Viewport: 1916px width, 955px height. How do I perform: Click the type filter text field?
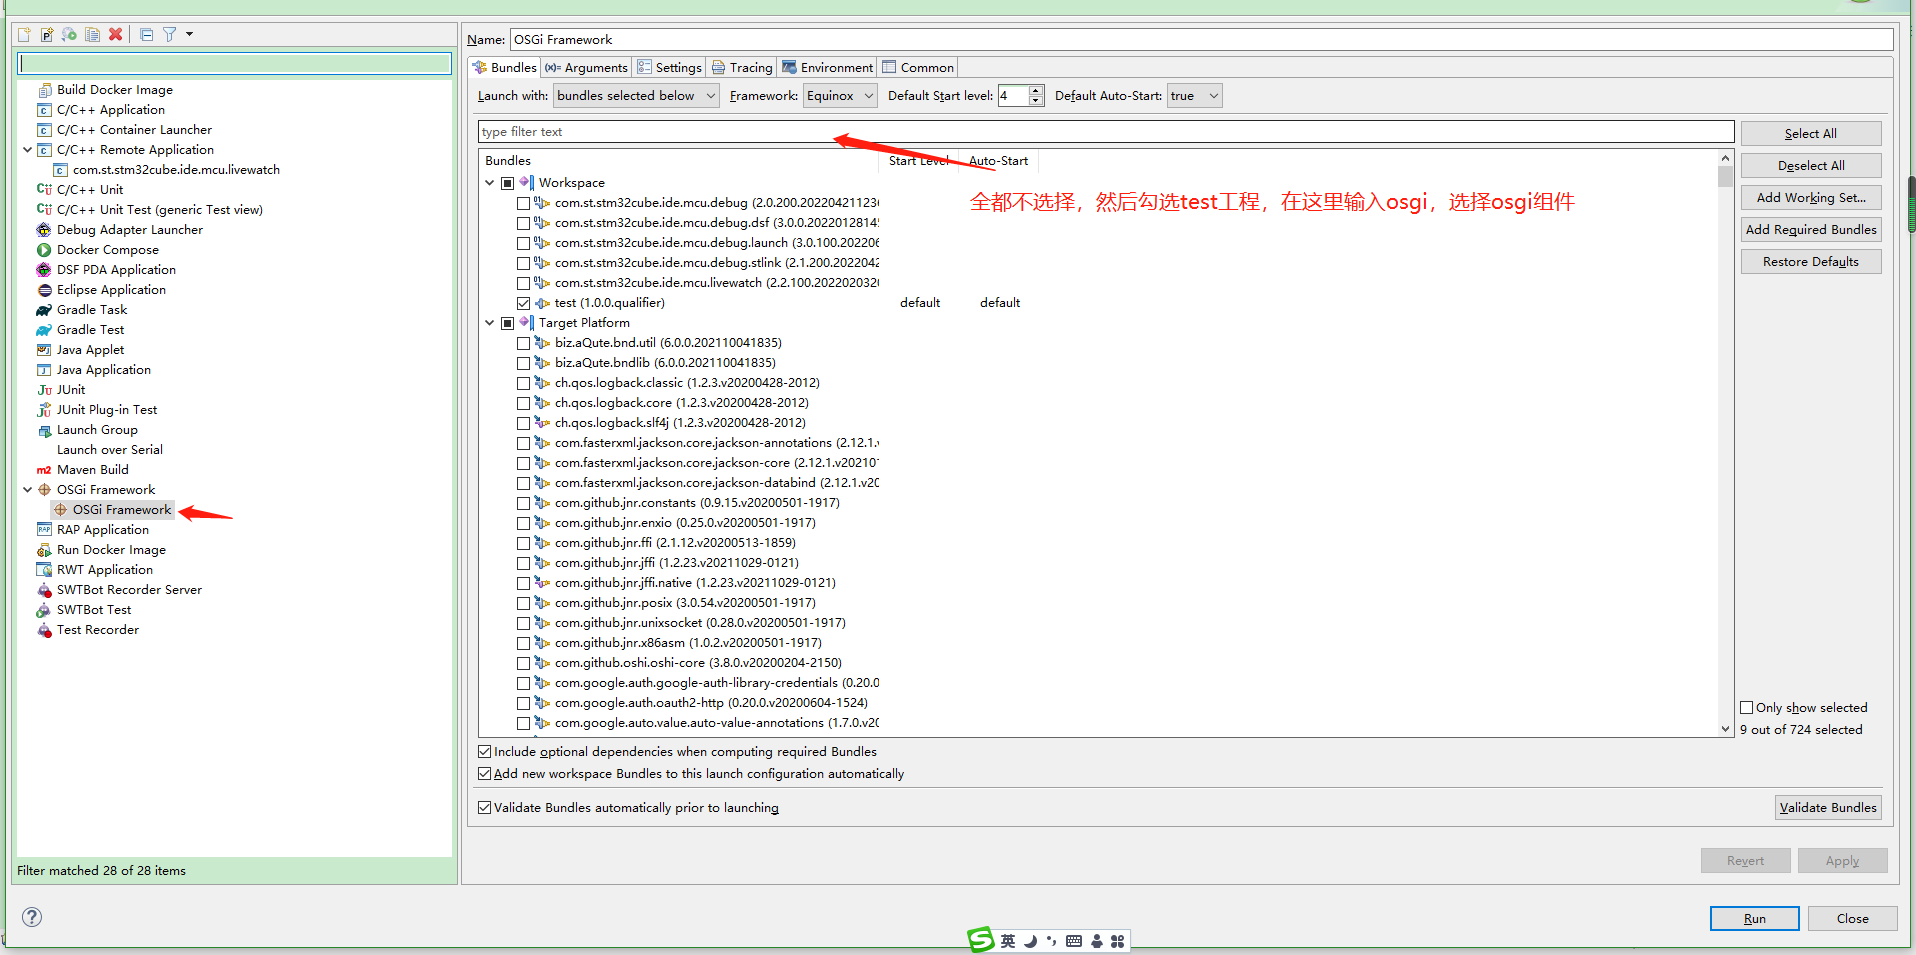click(700, 131)
